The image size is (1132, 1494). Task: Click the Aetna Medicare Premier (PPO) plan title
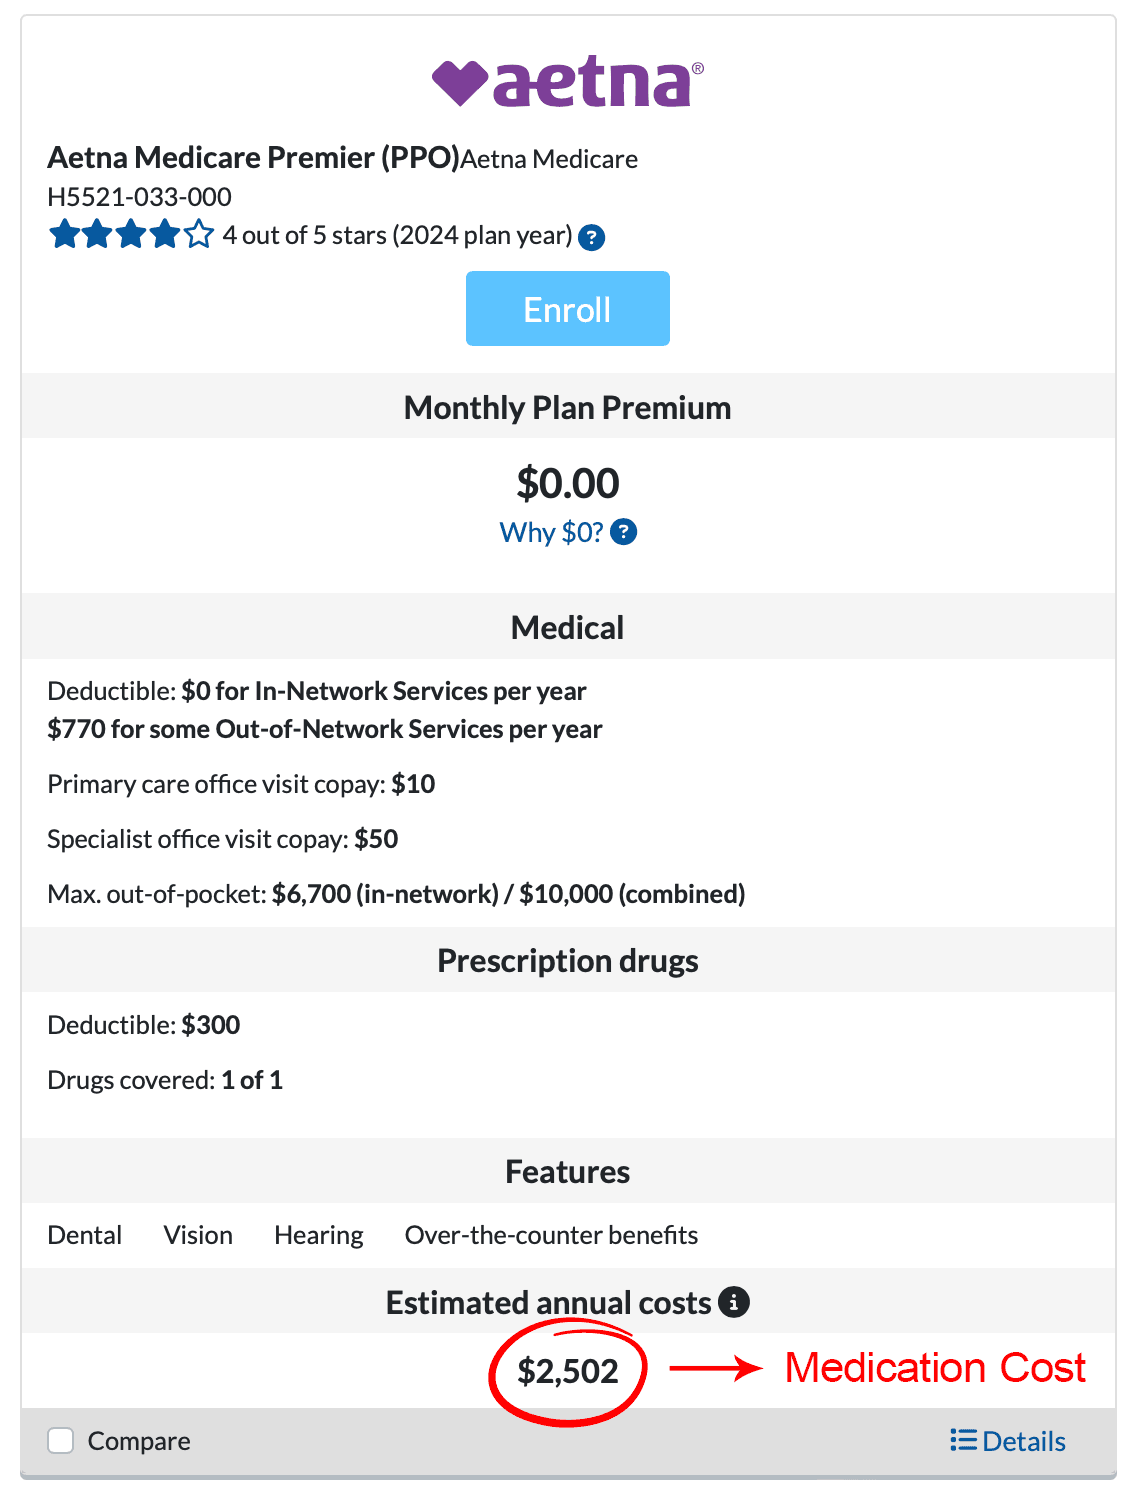(253, 158)
